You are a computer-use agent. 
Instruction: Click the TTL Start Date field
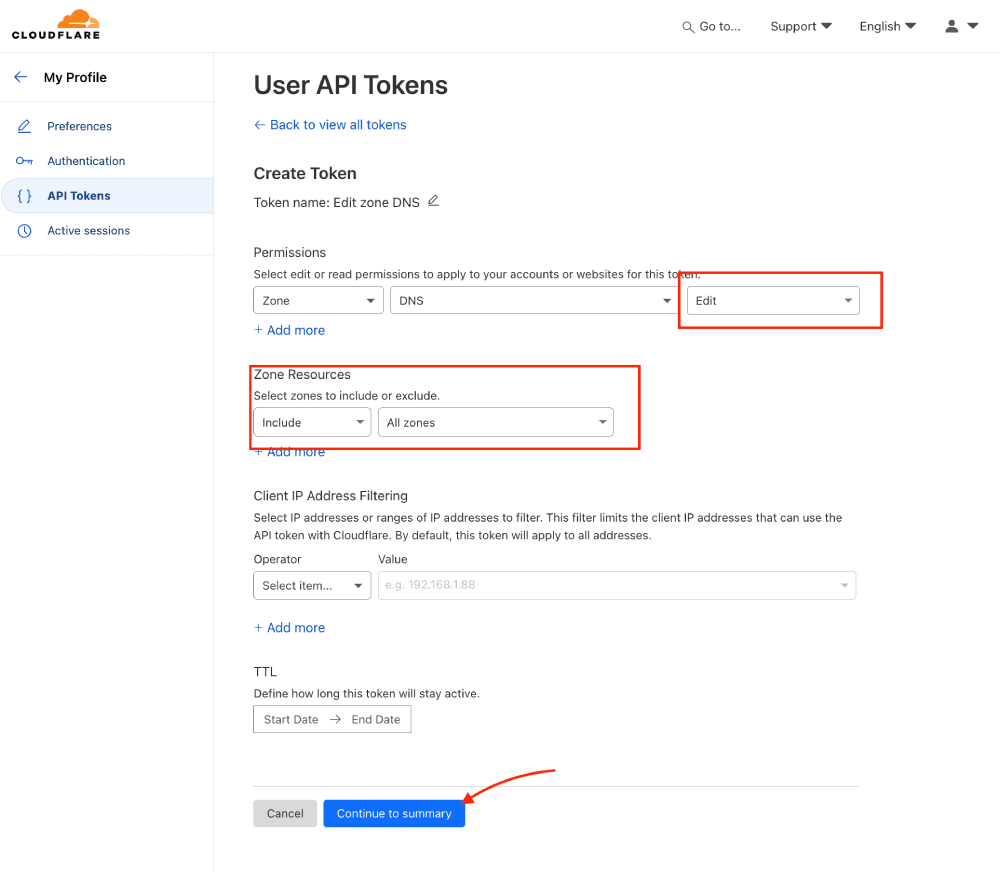pyautogui.click(x=291, y=720)
